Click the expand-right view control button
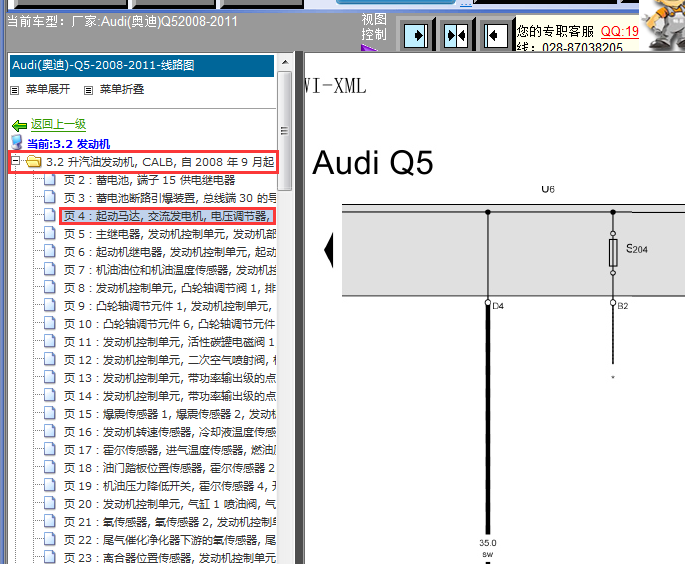This screenshot has height=564, width=685. pyautogui.click(x=416, y=35)
